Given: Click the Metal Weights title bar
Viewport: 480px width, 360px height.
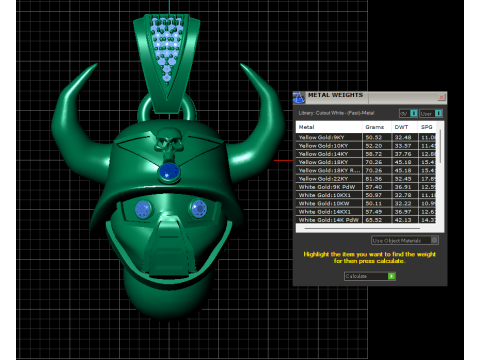Looking at the screenshot, I should click(x=370, y=97).
